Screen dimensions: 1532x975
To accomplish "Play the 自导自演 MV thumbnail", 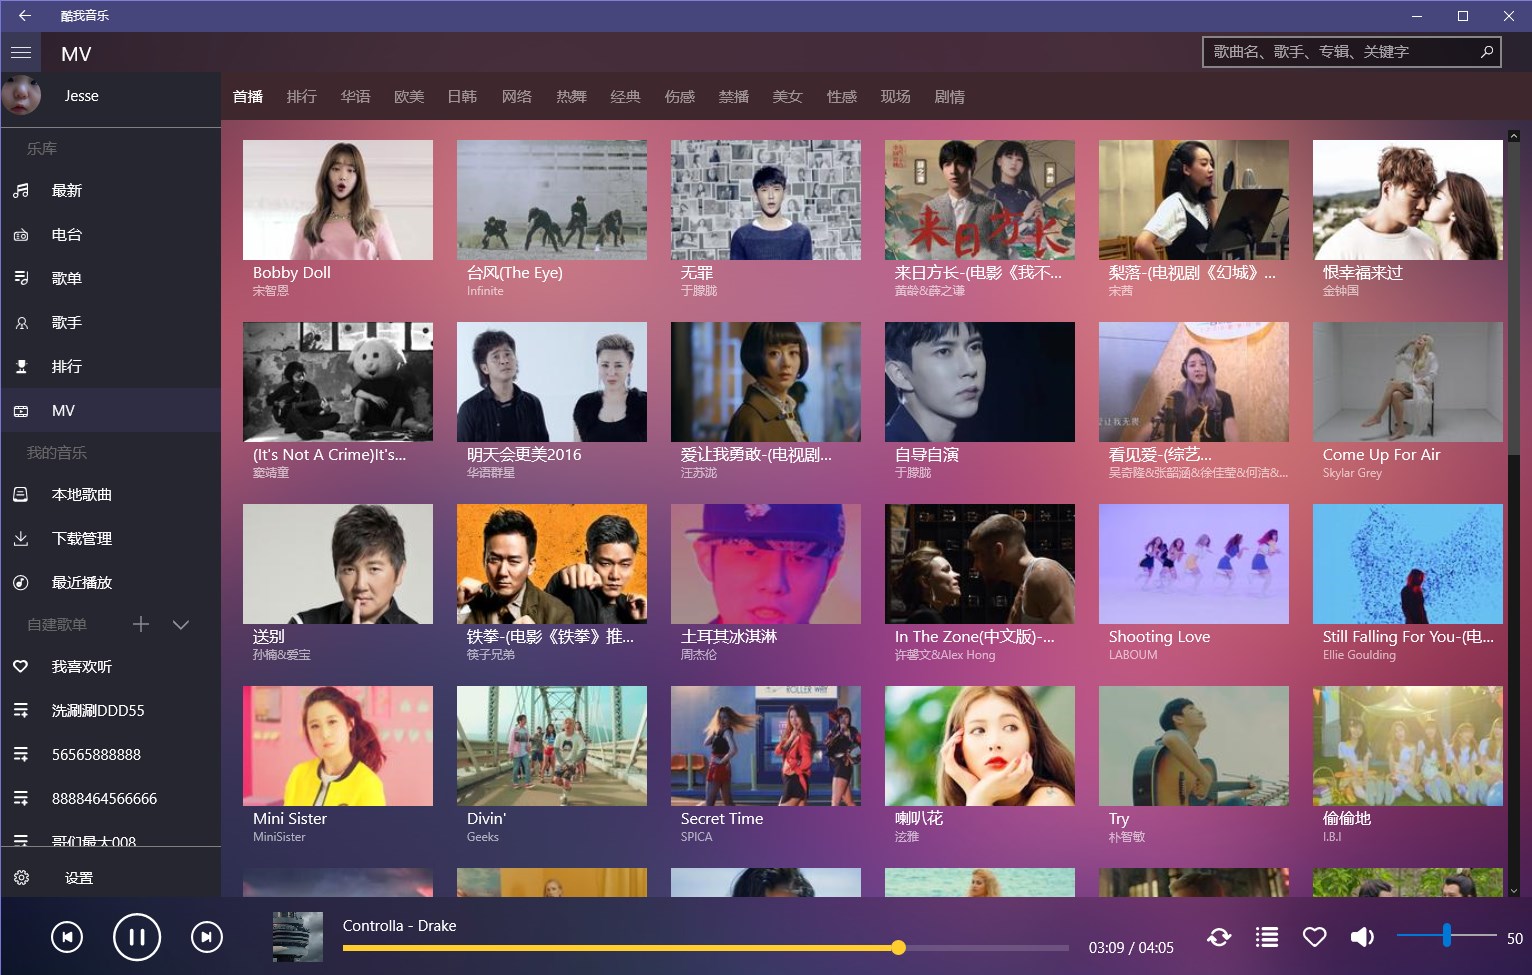I will (980, 382).
